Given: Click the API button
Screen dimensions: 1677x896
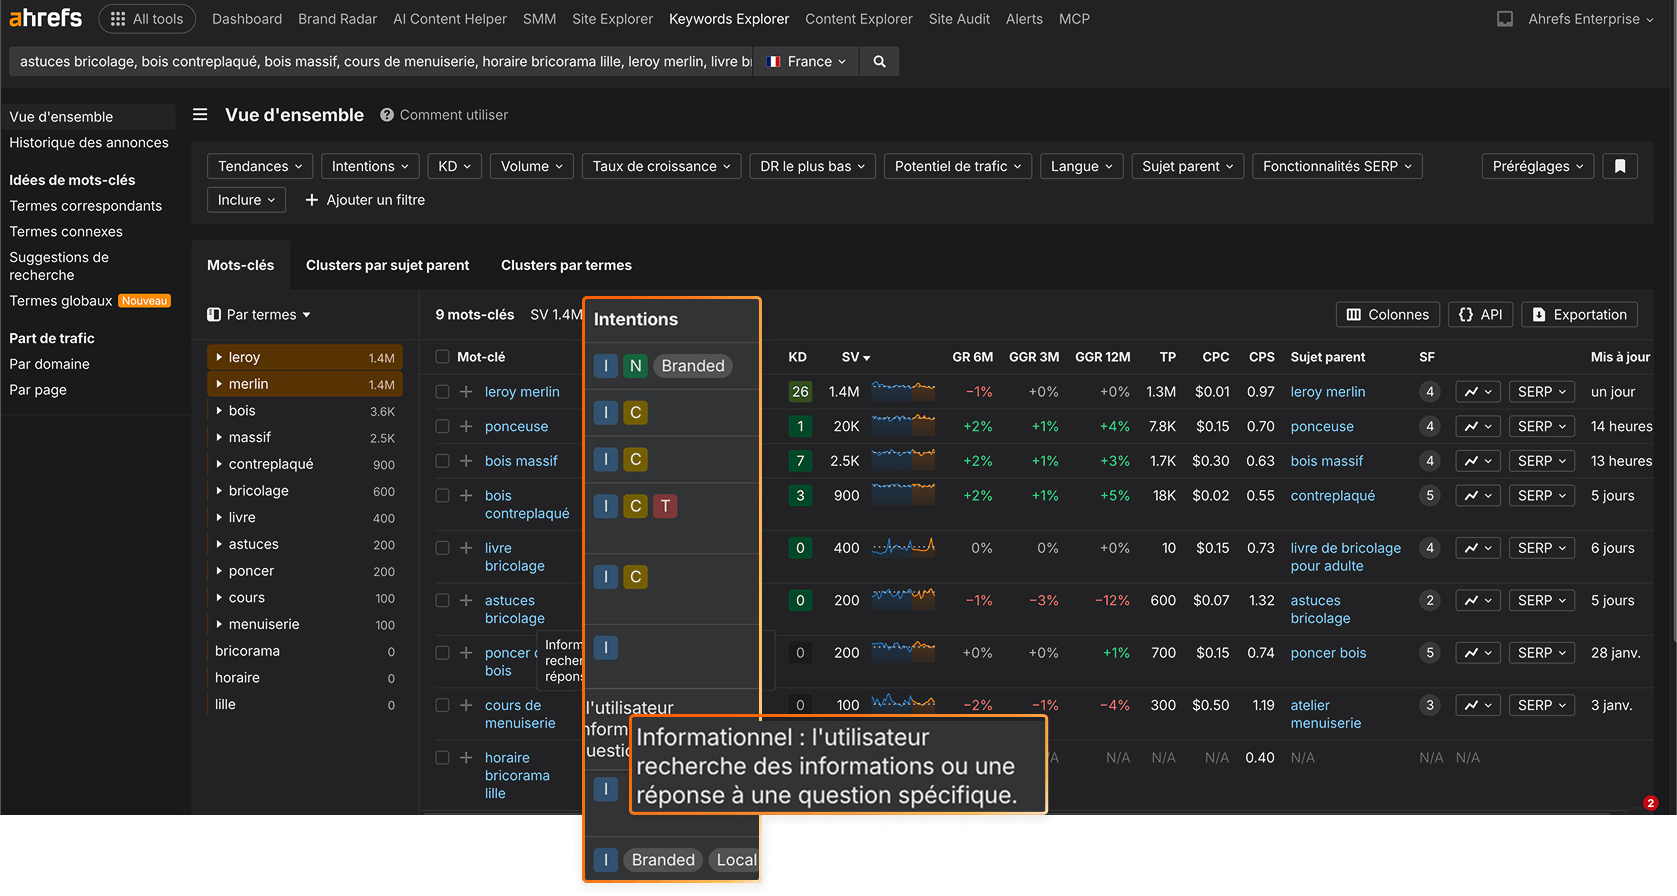Looking at the screenshot, I should pos(1481,314).
